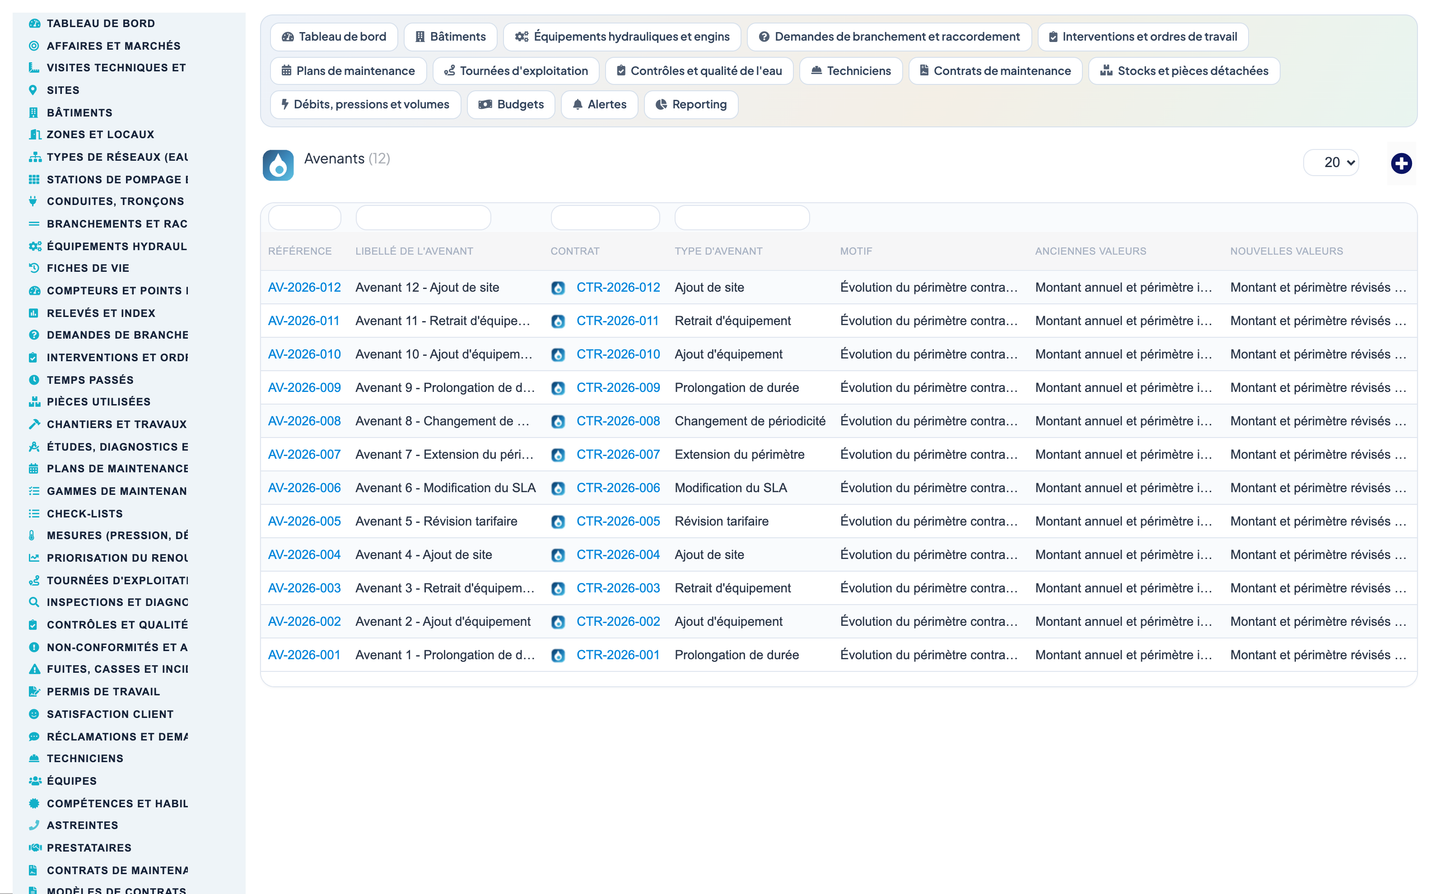The width and height of the screenshot is (1445, 894).
Task: Click the Référence column filter field
Action: tap(305, 217)
